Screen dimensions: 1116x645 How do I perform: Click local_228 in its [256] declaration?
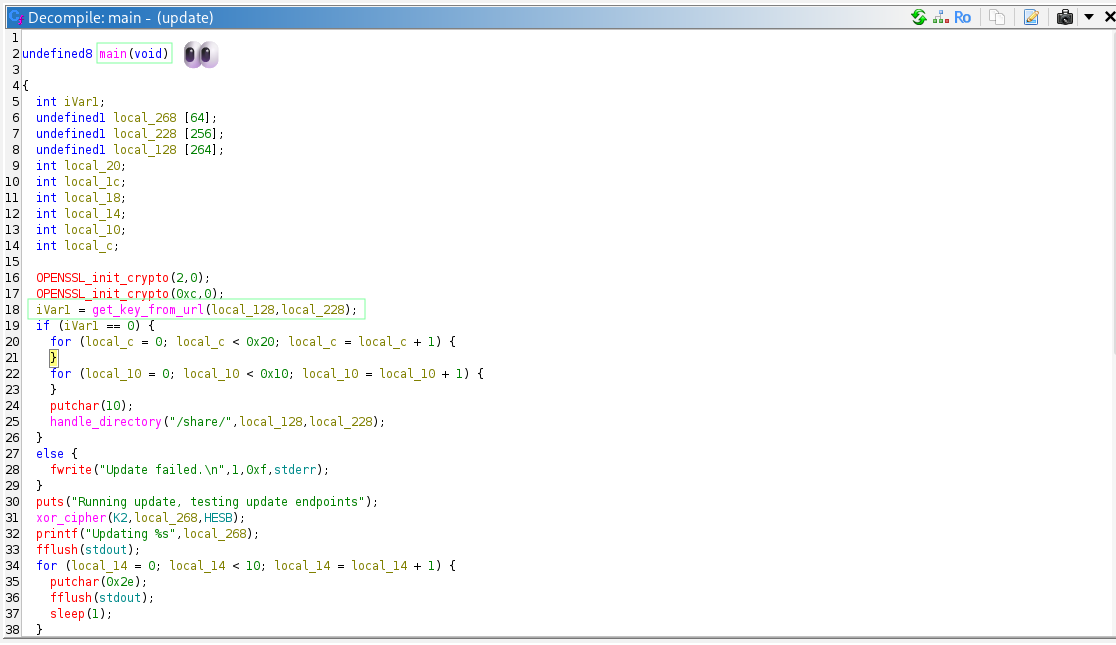tap(144, 134)
